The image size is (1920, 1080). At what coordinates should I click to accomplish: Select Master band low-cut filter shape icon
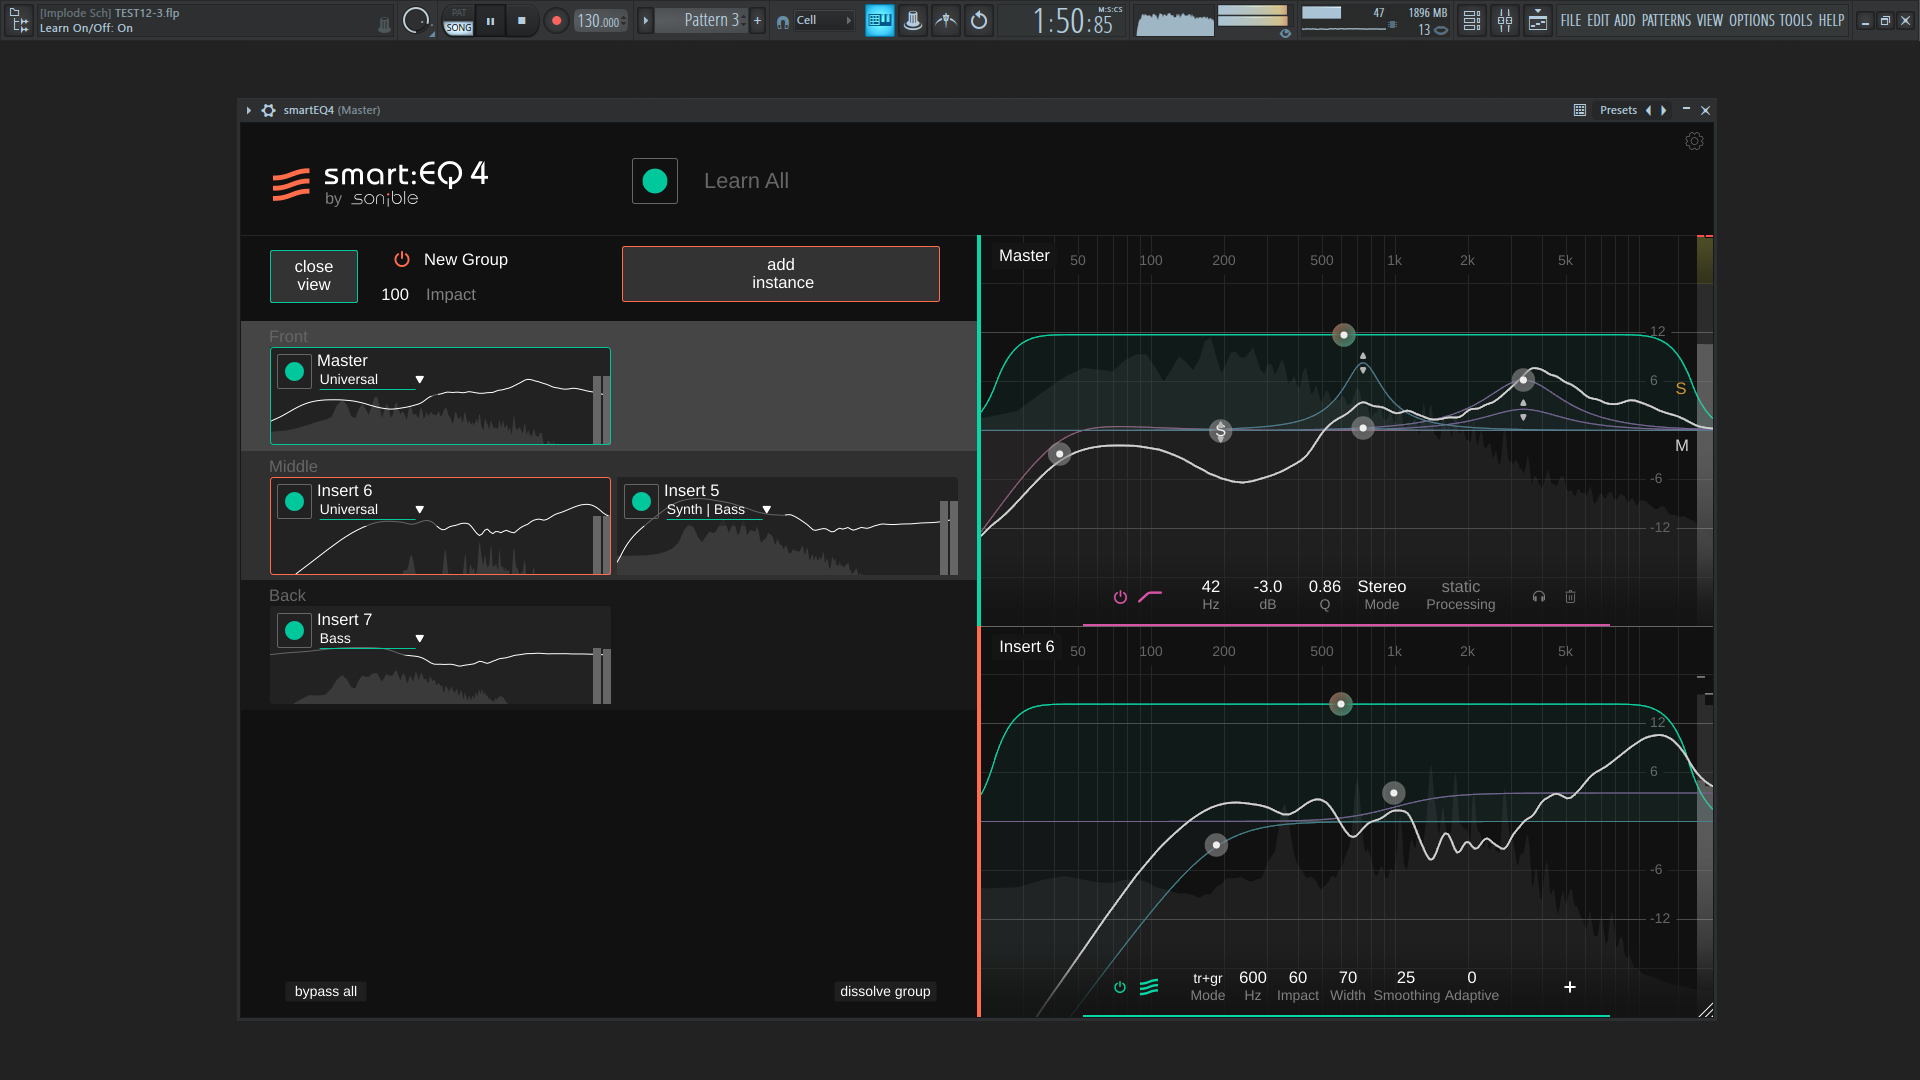pyautogui.click(x=1150, y=596)
